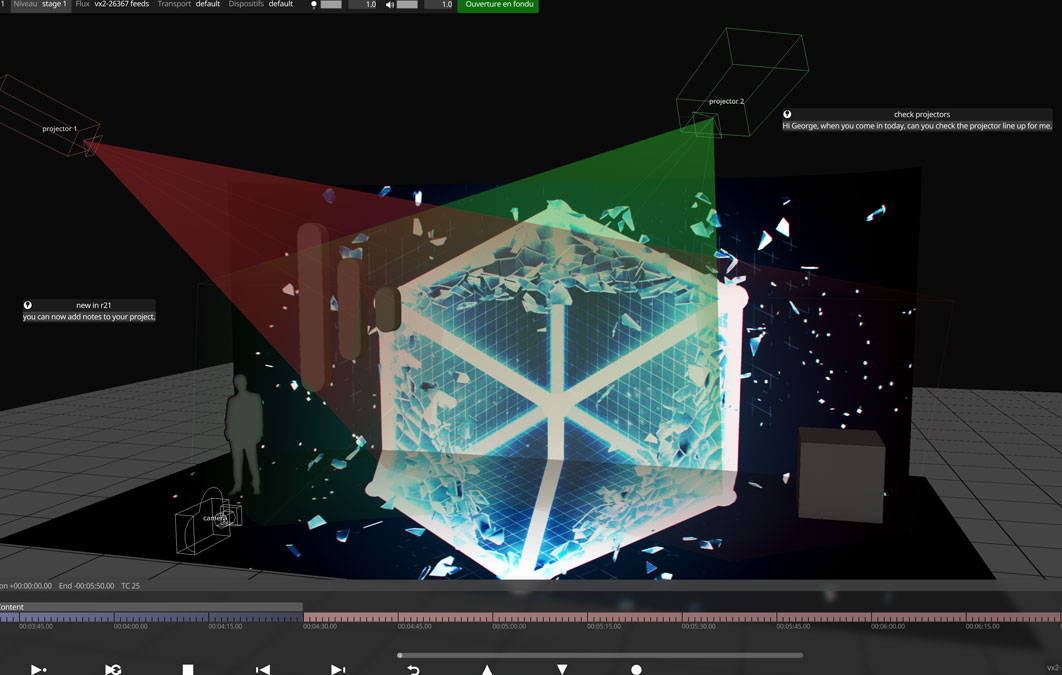Click the loop section playback icon
Viewport: 1062px width, 675px height.
tap(113, 669)
